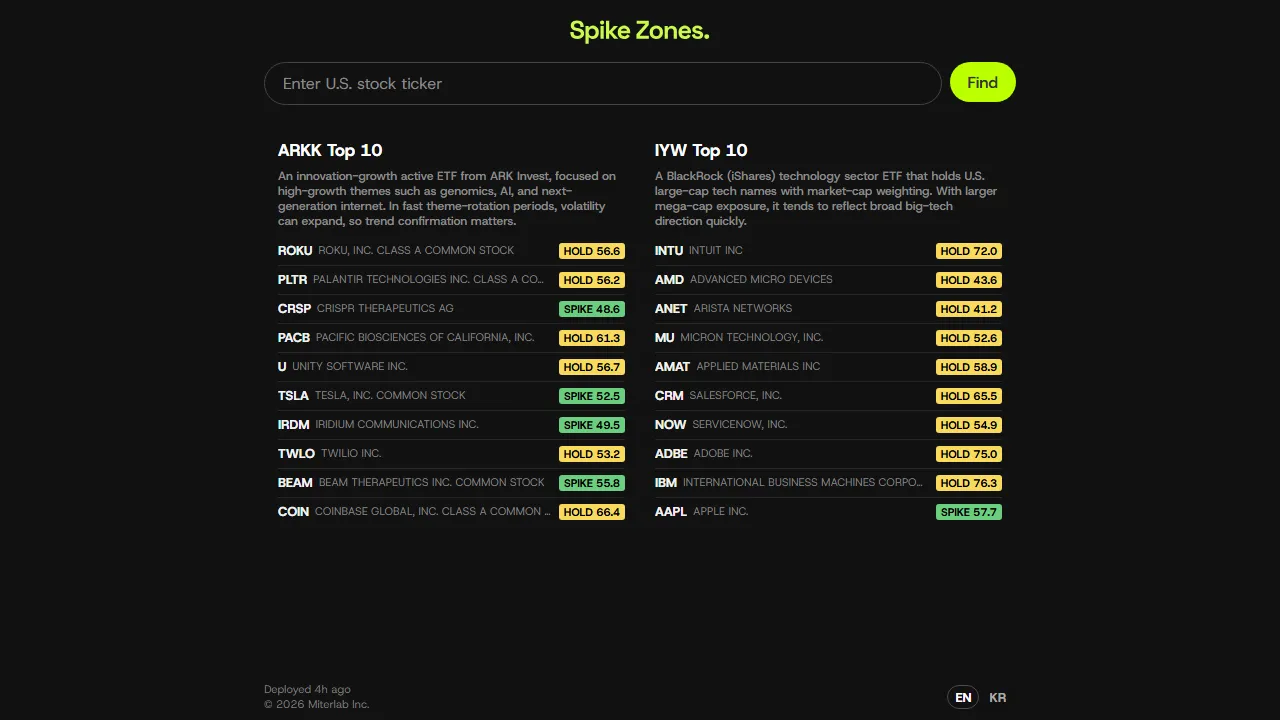This screenshot has width=1280, height=720.
Task: Switch to the IYW Top 10 section
Action: pos(701,150)
